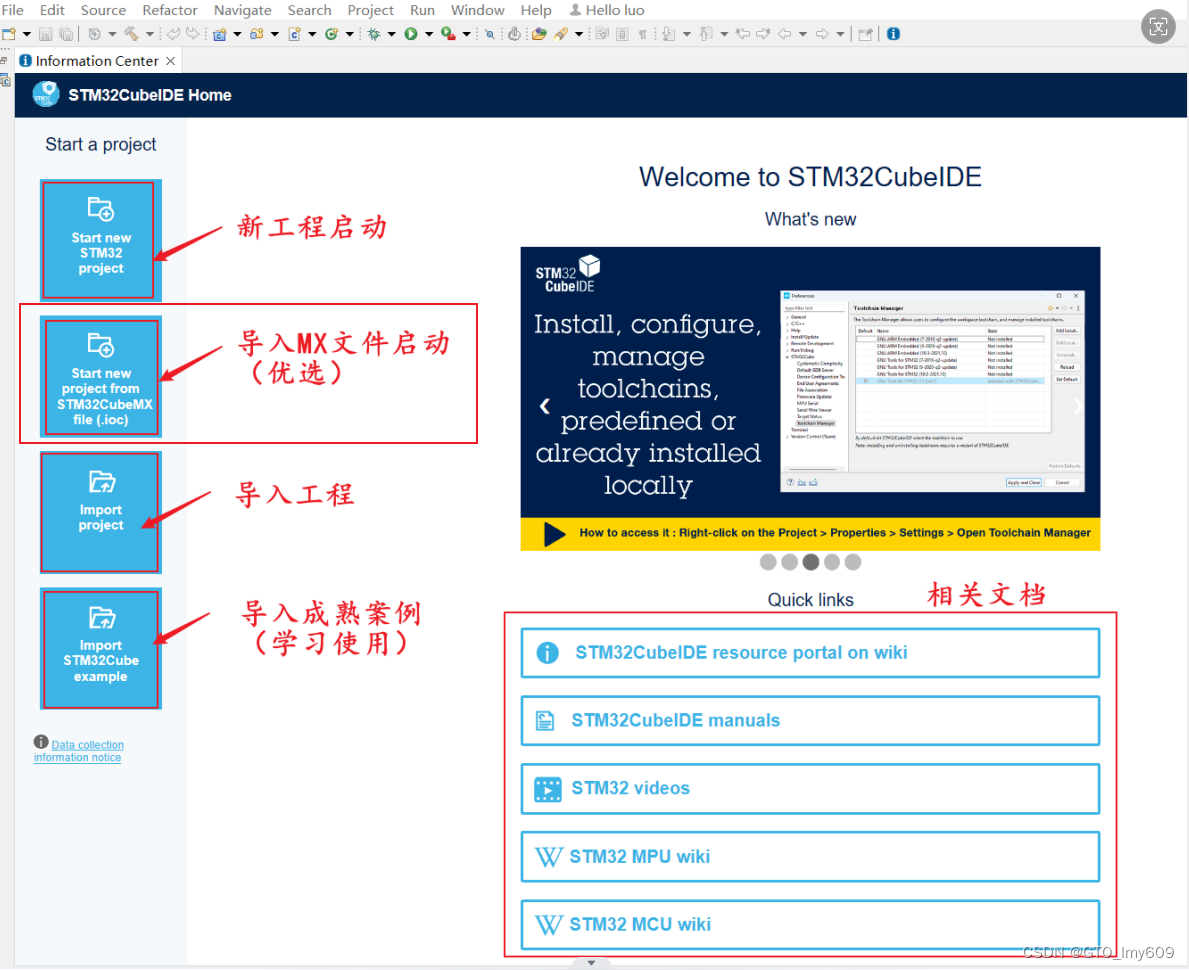Switch to the Information Center tab
Viewport: 1189px width, 970px height.
click(x=95, y=60)
